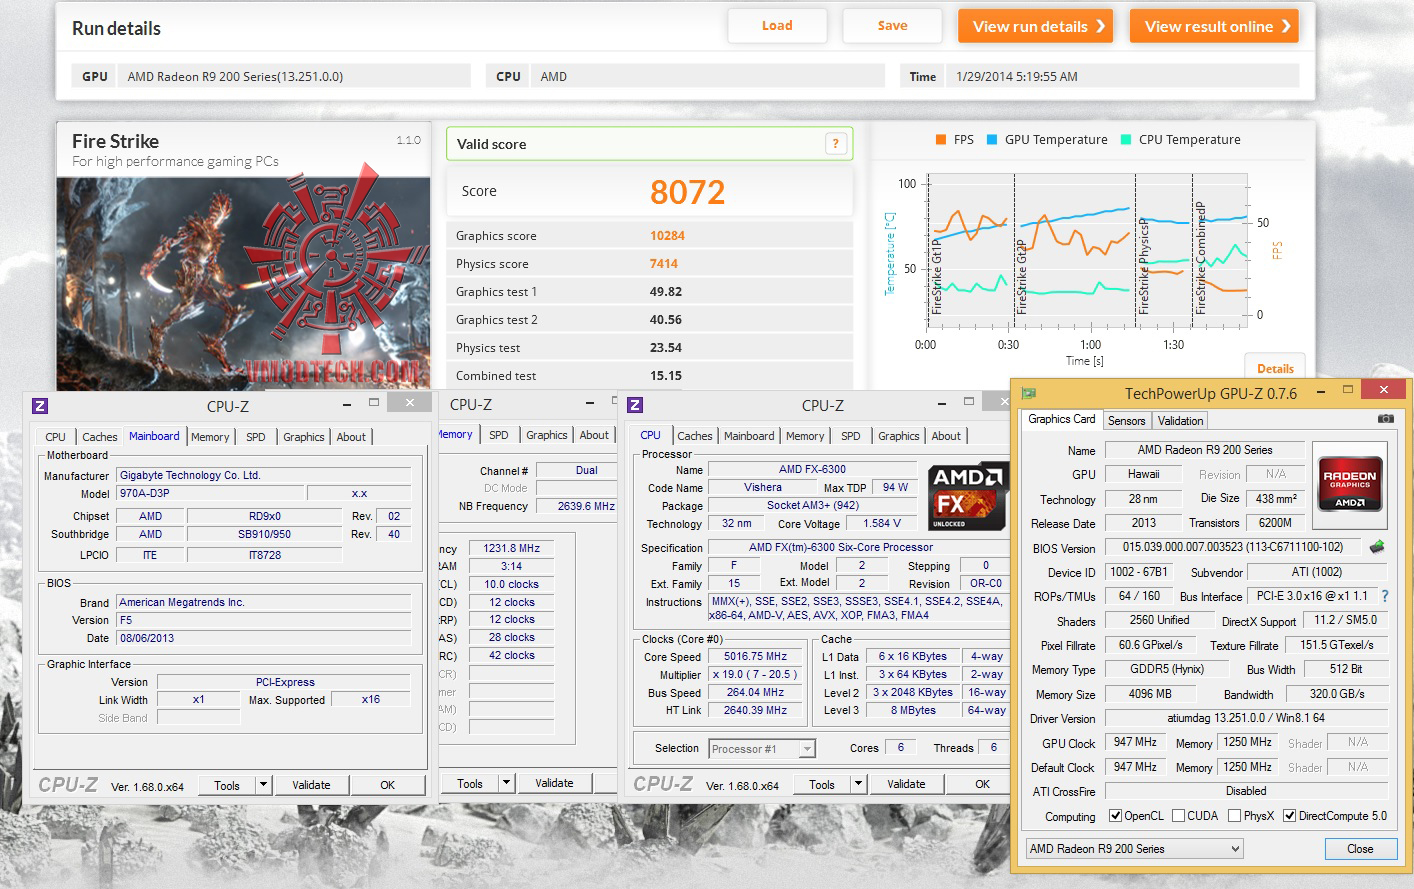Open Graphics tab in processor CPU-Z window
Viewport: 1414px width, 889px height.
coord(898,436)
